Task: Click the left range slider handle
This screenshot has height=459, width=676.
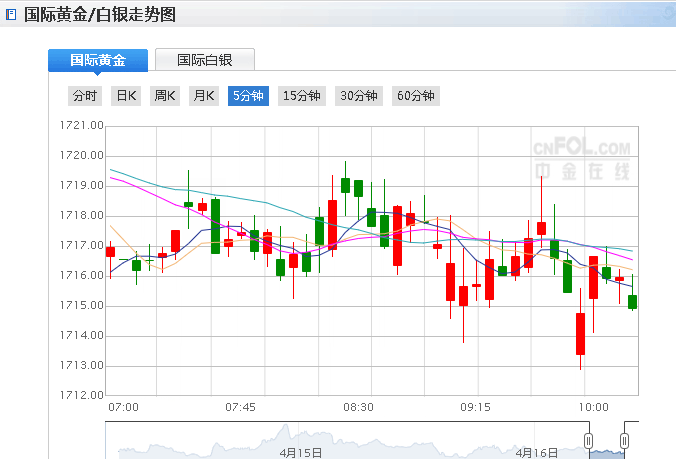Action: [x=589, y=440]
